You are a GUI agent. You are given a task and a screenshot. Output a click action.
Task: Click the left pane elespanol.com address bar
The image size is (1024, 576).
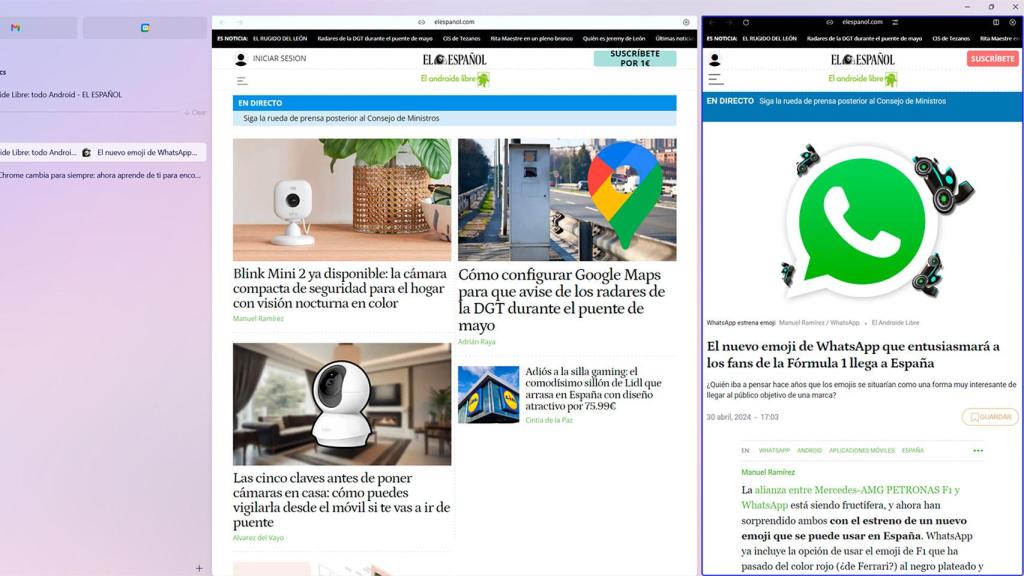(x=454, y=22)
